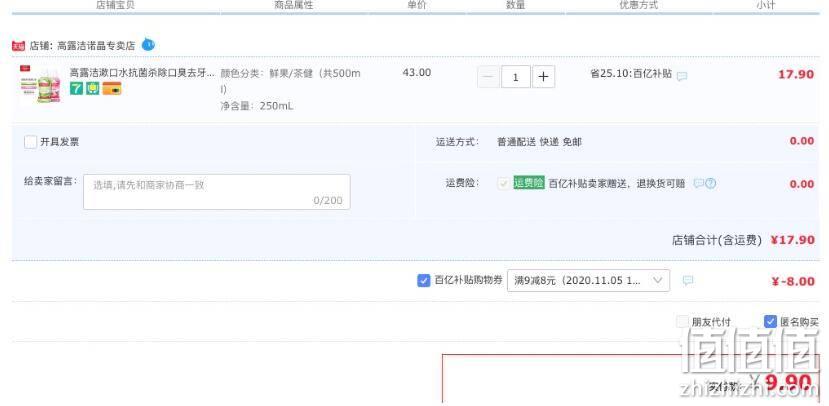Click the quantity input field showing 1
829x406 pixels.
tap(515, 77)
